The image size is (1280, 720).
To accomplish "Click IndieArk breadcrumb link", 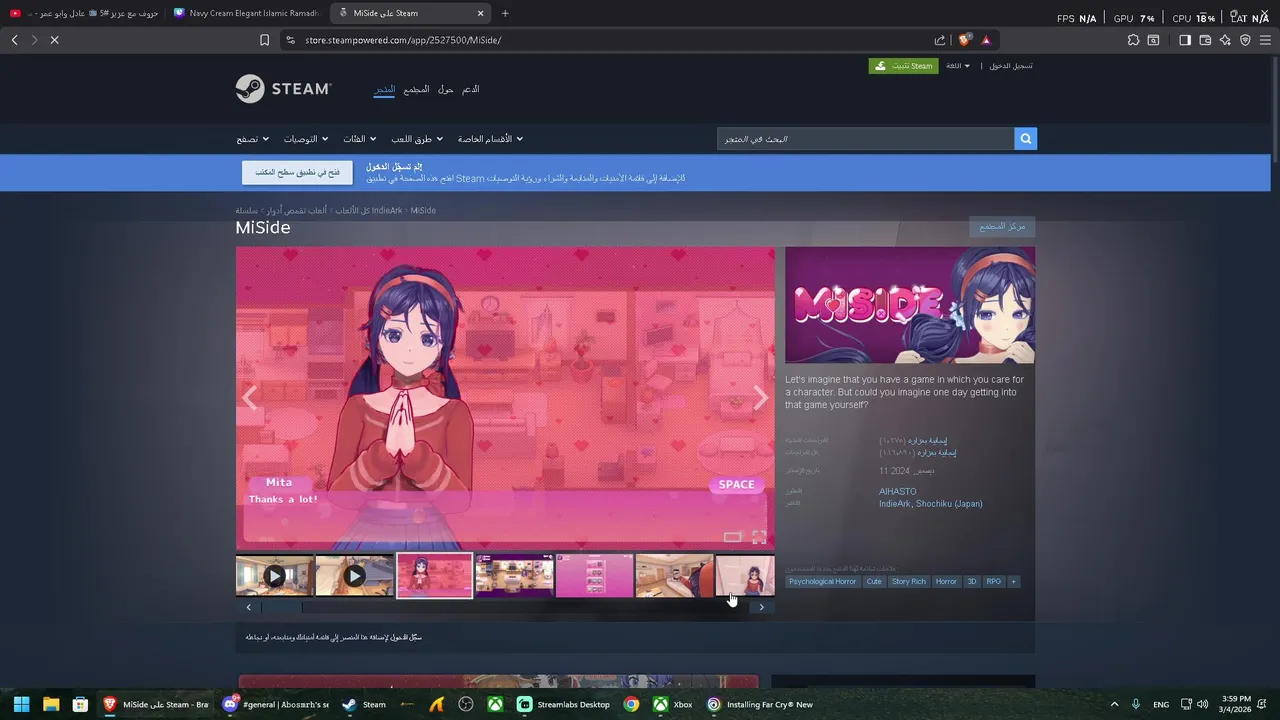I will tap(387, 210).
